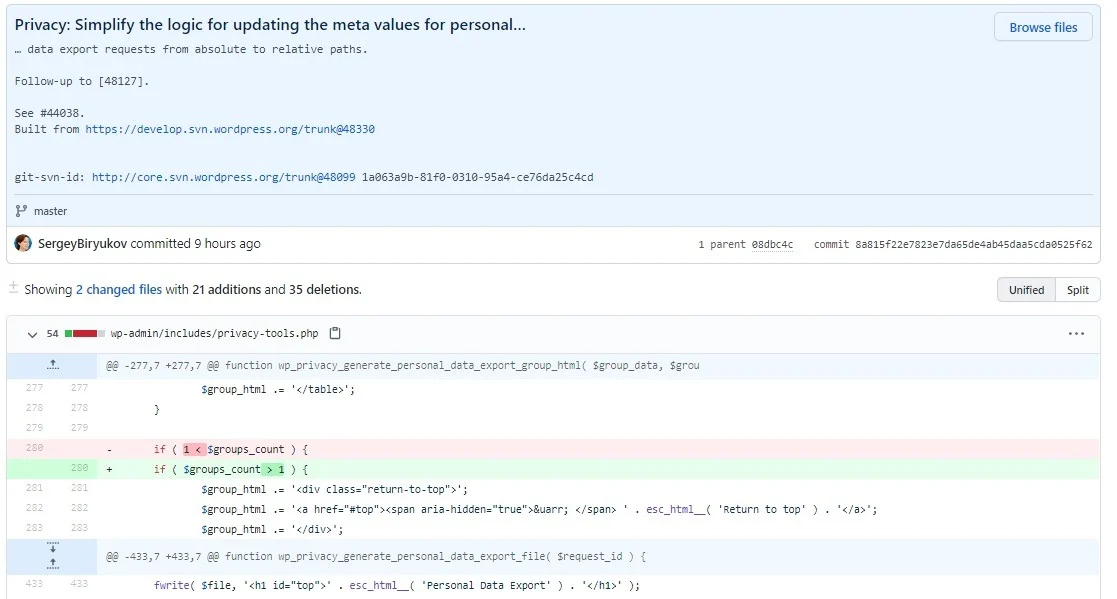Viewport: 1117px width, 599px height.
Task: Click the deleted line number 280
Action: pos(34,448)
